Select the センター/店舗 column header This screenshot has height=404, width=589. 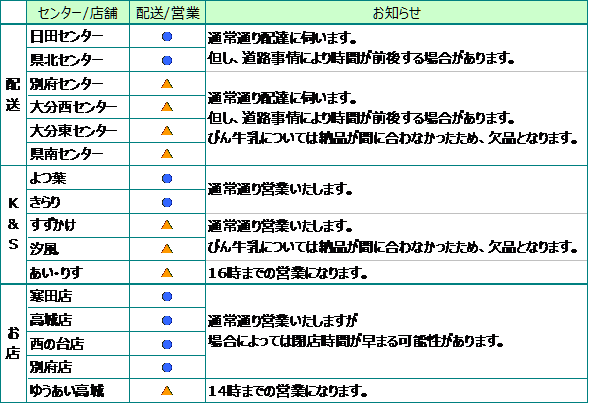[x=78, y=13]
